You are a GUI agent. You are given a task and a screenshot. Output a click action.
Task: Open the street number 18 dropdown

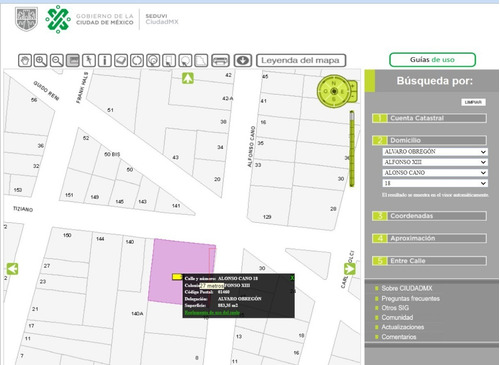click(435, 183)
